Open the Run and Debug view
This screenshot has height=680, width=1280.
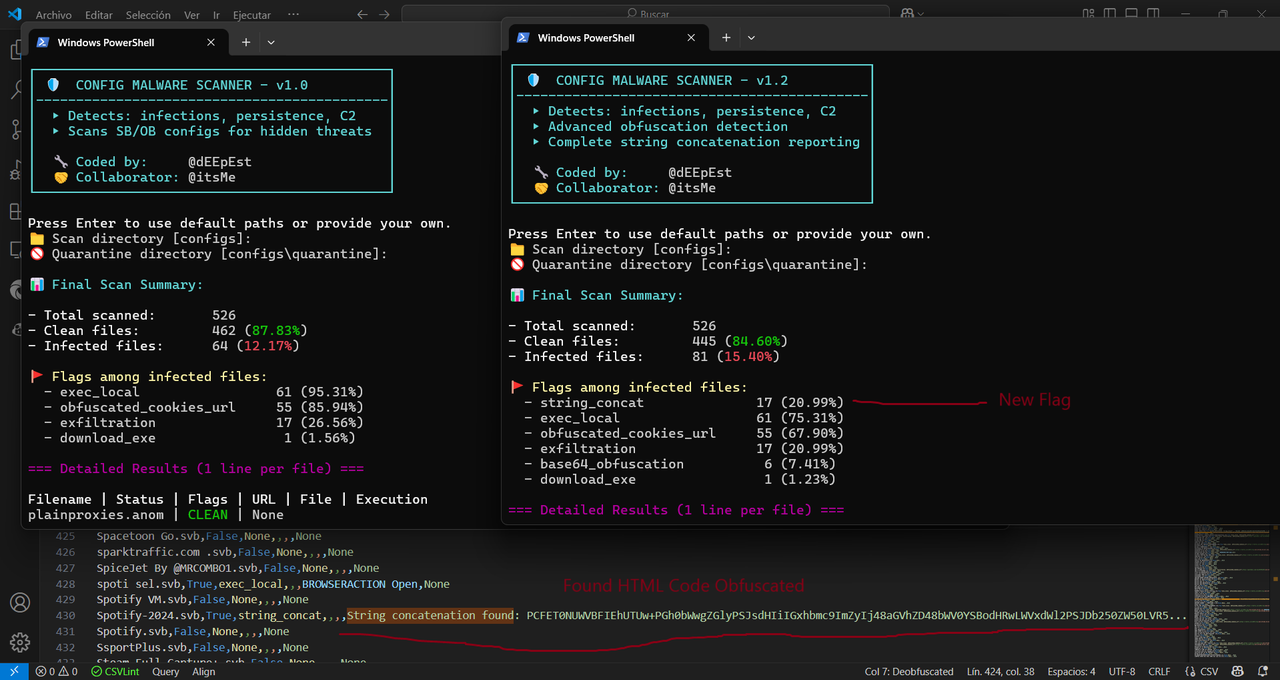tap(15, 170)
